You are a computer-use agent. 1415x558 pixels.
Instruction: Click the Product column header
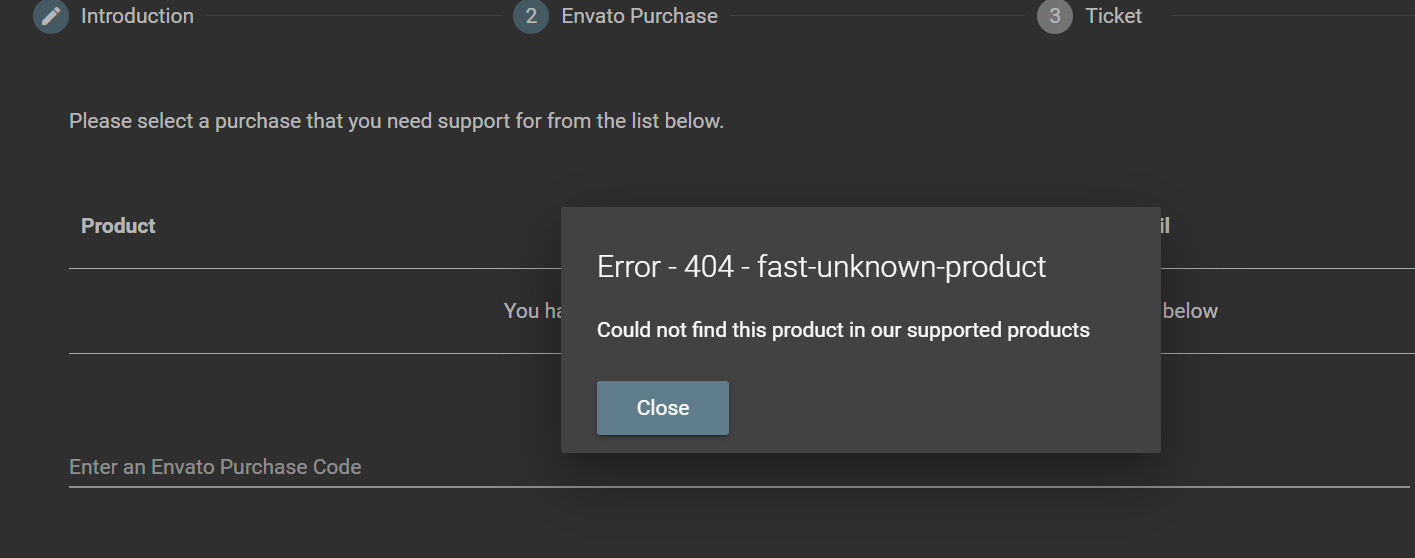coord(118,226)
